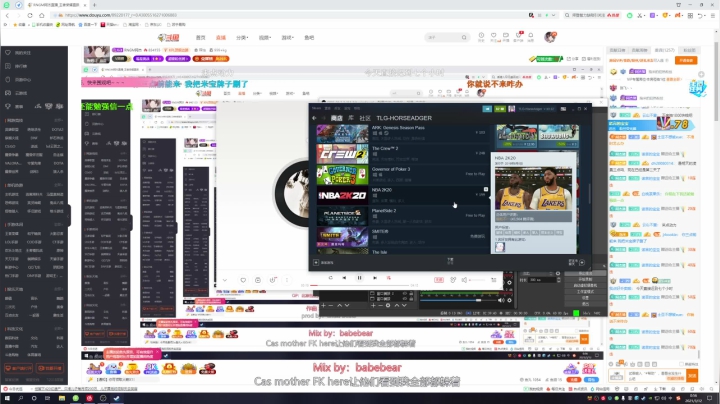Open Douyu 鱼吧 menu item
The image size is (720, 404).
click(309, 38)
